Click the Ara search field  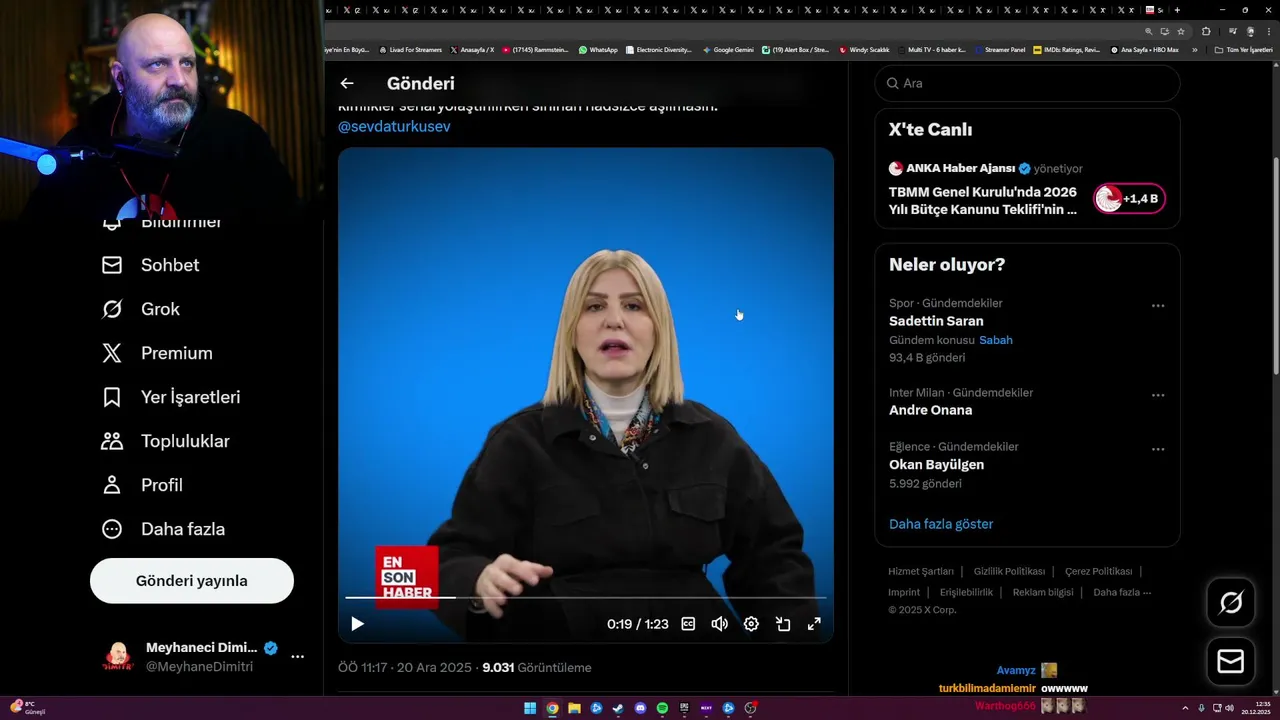(1027, 83)
